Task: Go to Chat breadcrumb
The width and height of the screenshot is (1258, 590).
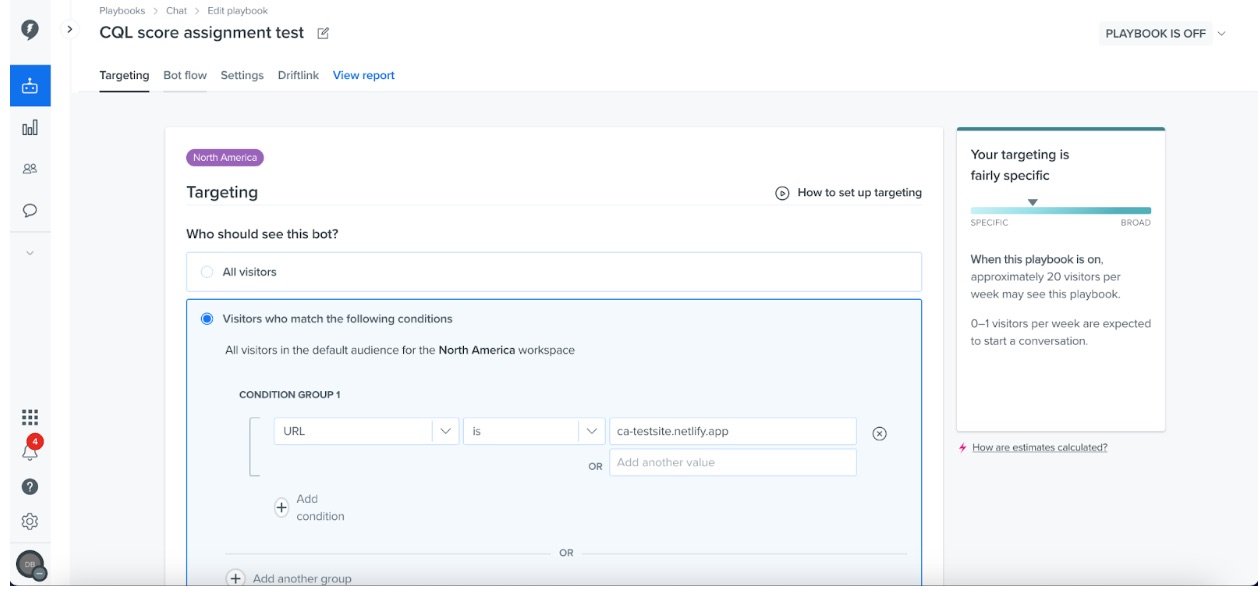Action: tap(176, 11)
